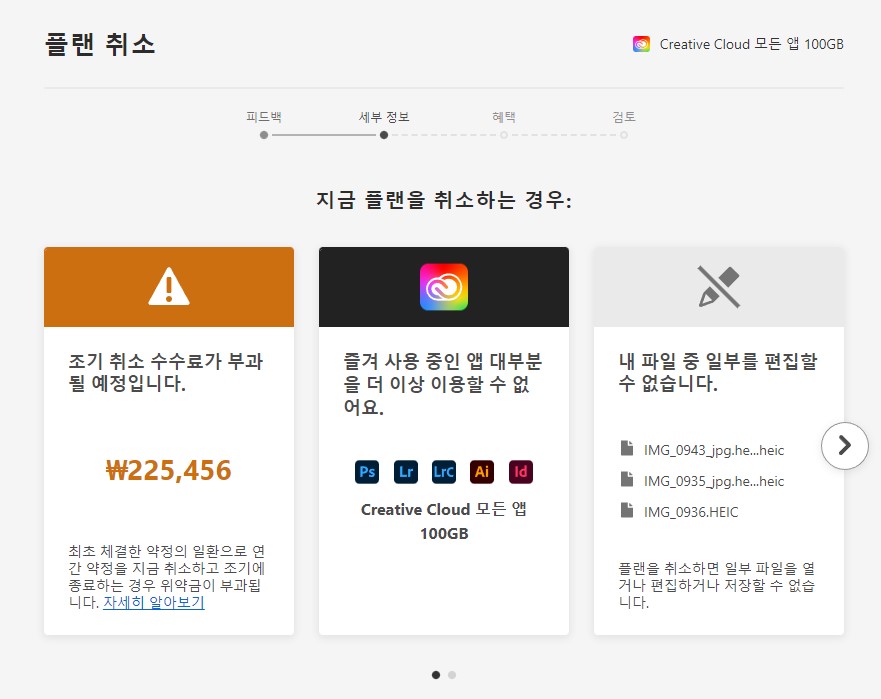
Task: Advance the carousel with the right chevron button
Action: tap(844, 446)
